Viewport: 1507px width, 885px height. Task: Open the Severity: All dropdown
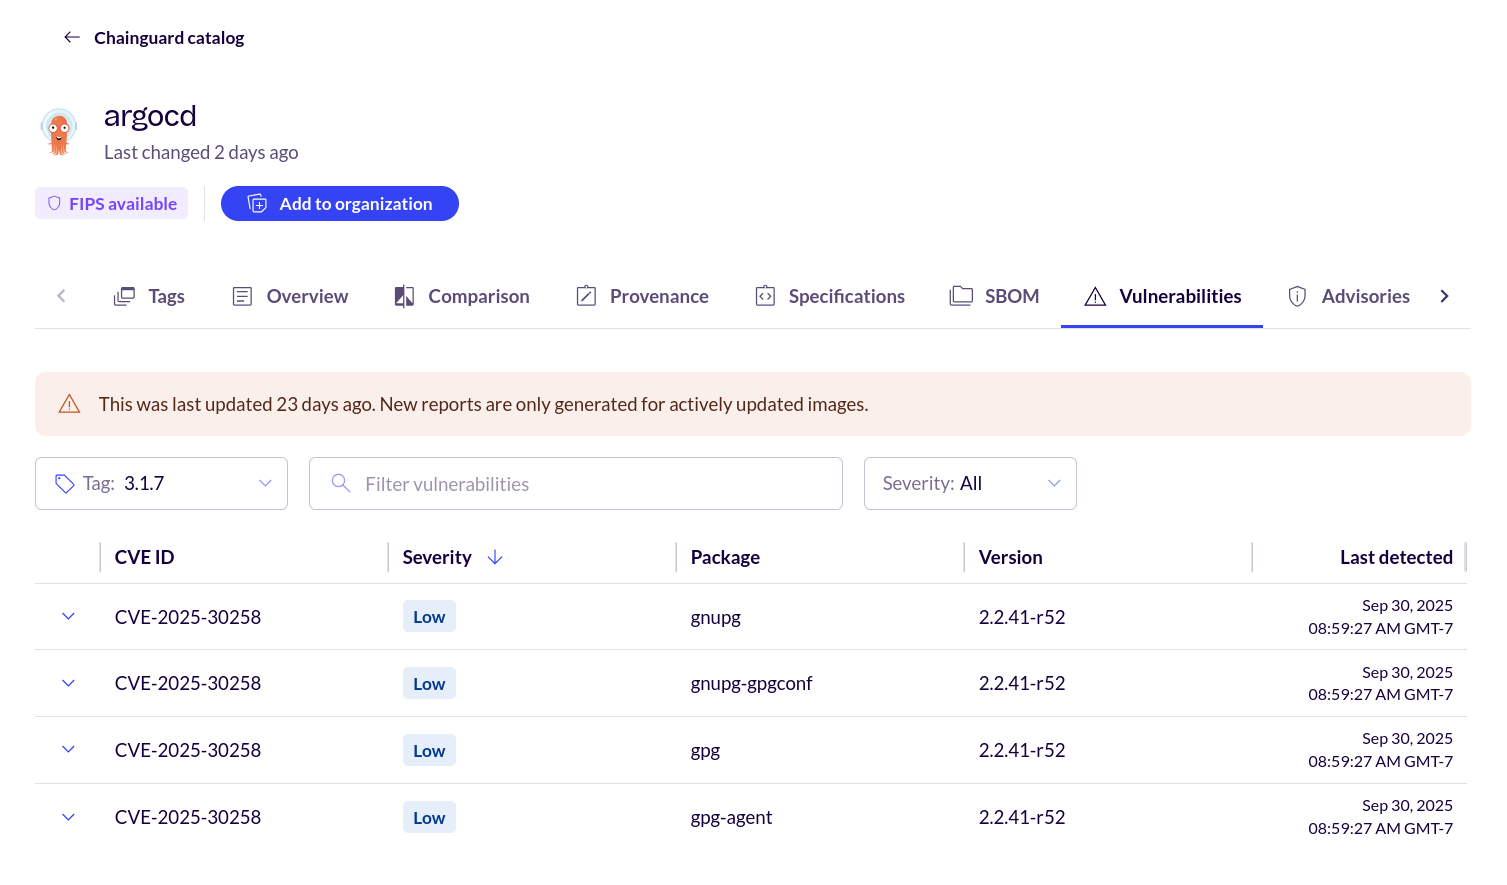969,483
